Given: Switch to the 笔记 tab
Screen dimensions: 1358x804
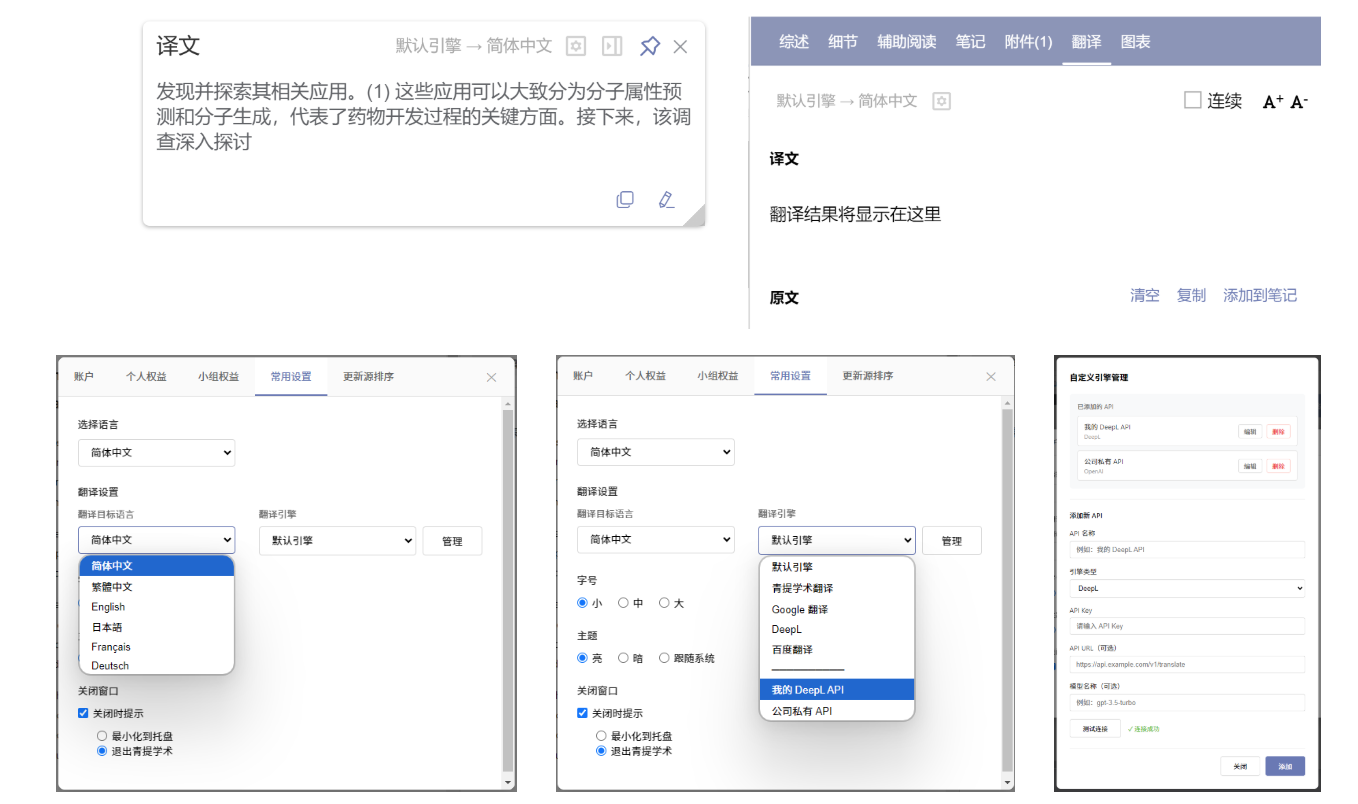Looking at the screenshot, I should [x=970, y=41].
